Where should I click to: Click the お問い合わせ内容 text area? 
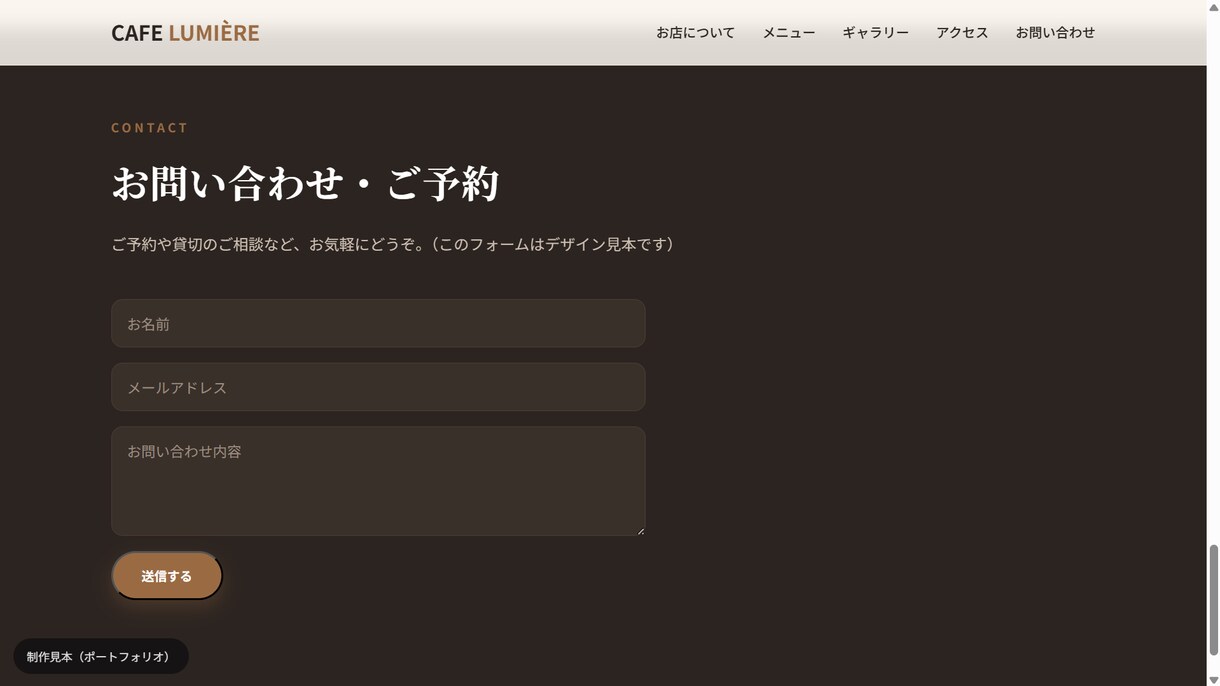tap(378, 481)
